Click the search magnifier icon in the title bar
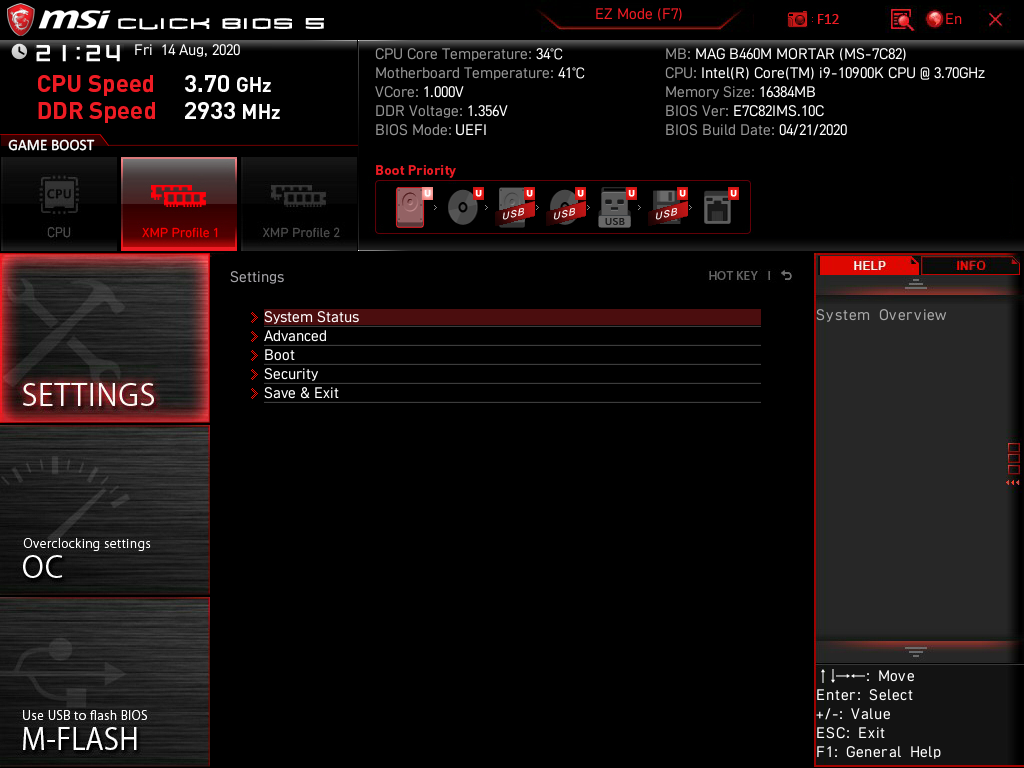The image size is (1024, 768). tap(901, 19)
